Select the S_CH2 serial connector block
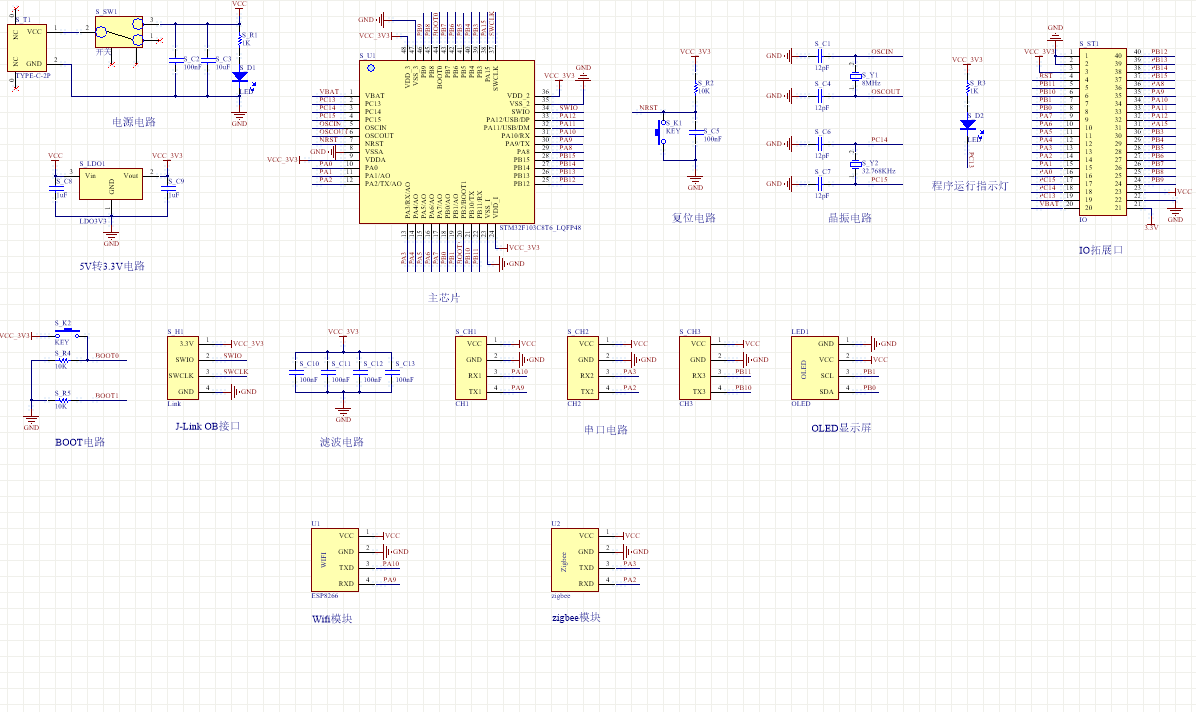This screenshot has width=1196, height=712. click(583, 368)
